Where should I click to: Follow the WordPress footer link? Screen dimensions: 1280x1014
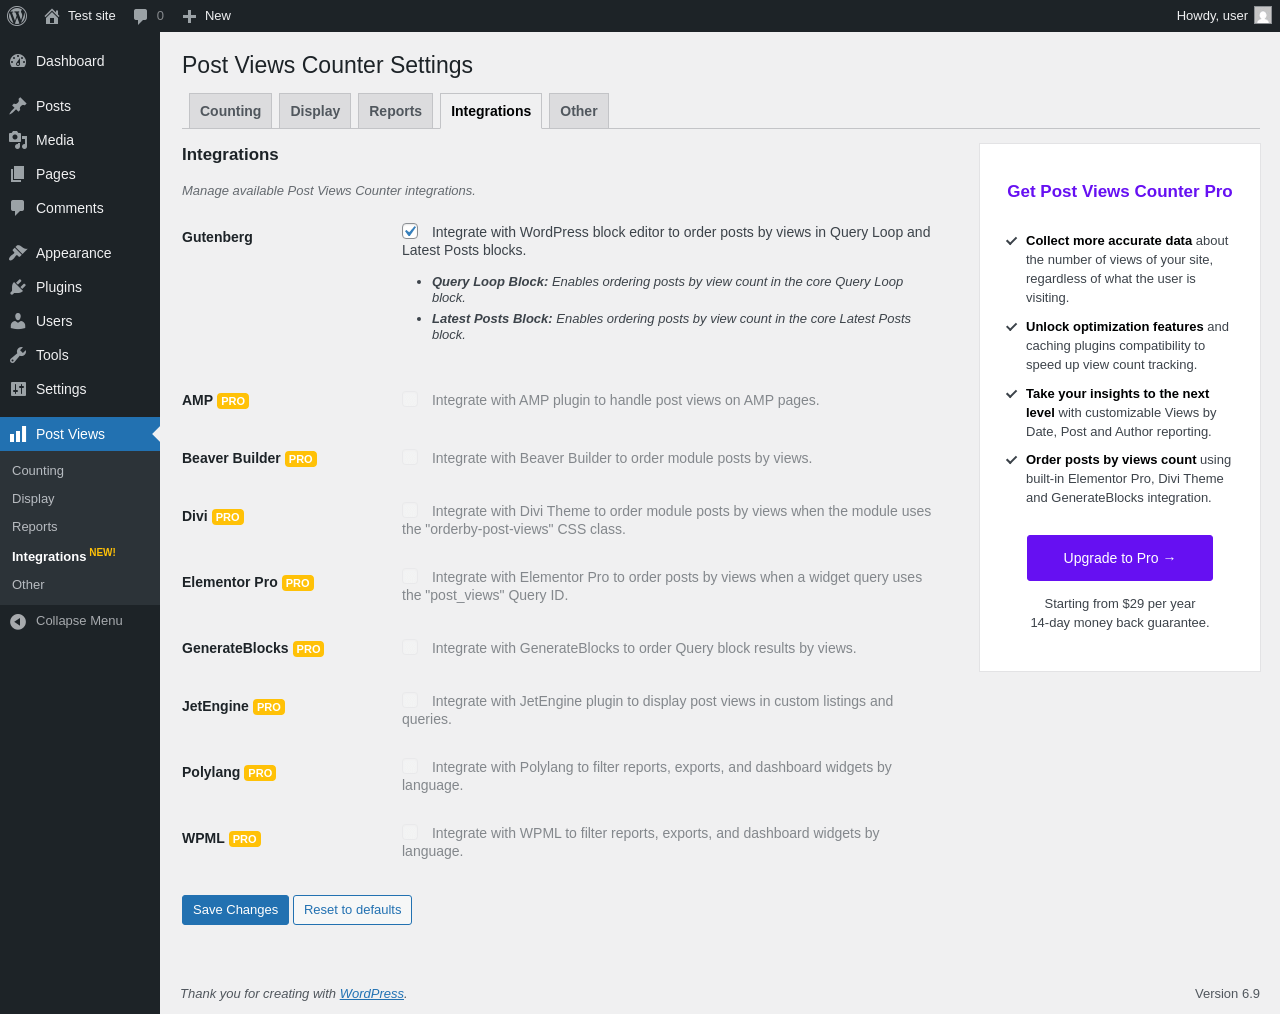point(371,993)
